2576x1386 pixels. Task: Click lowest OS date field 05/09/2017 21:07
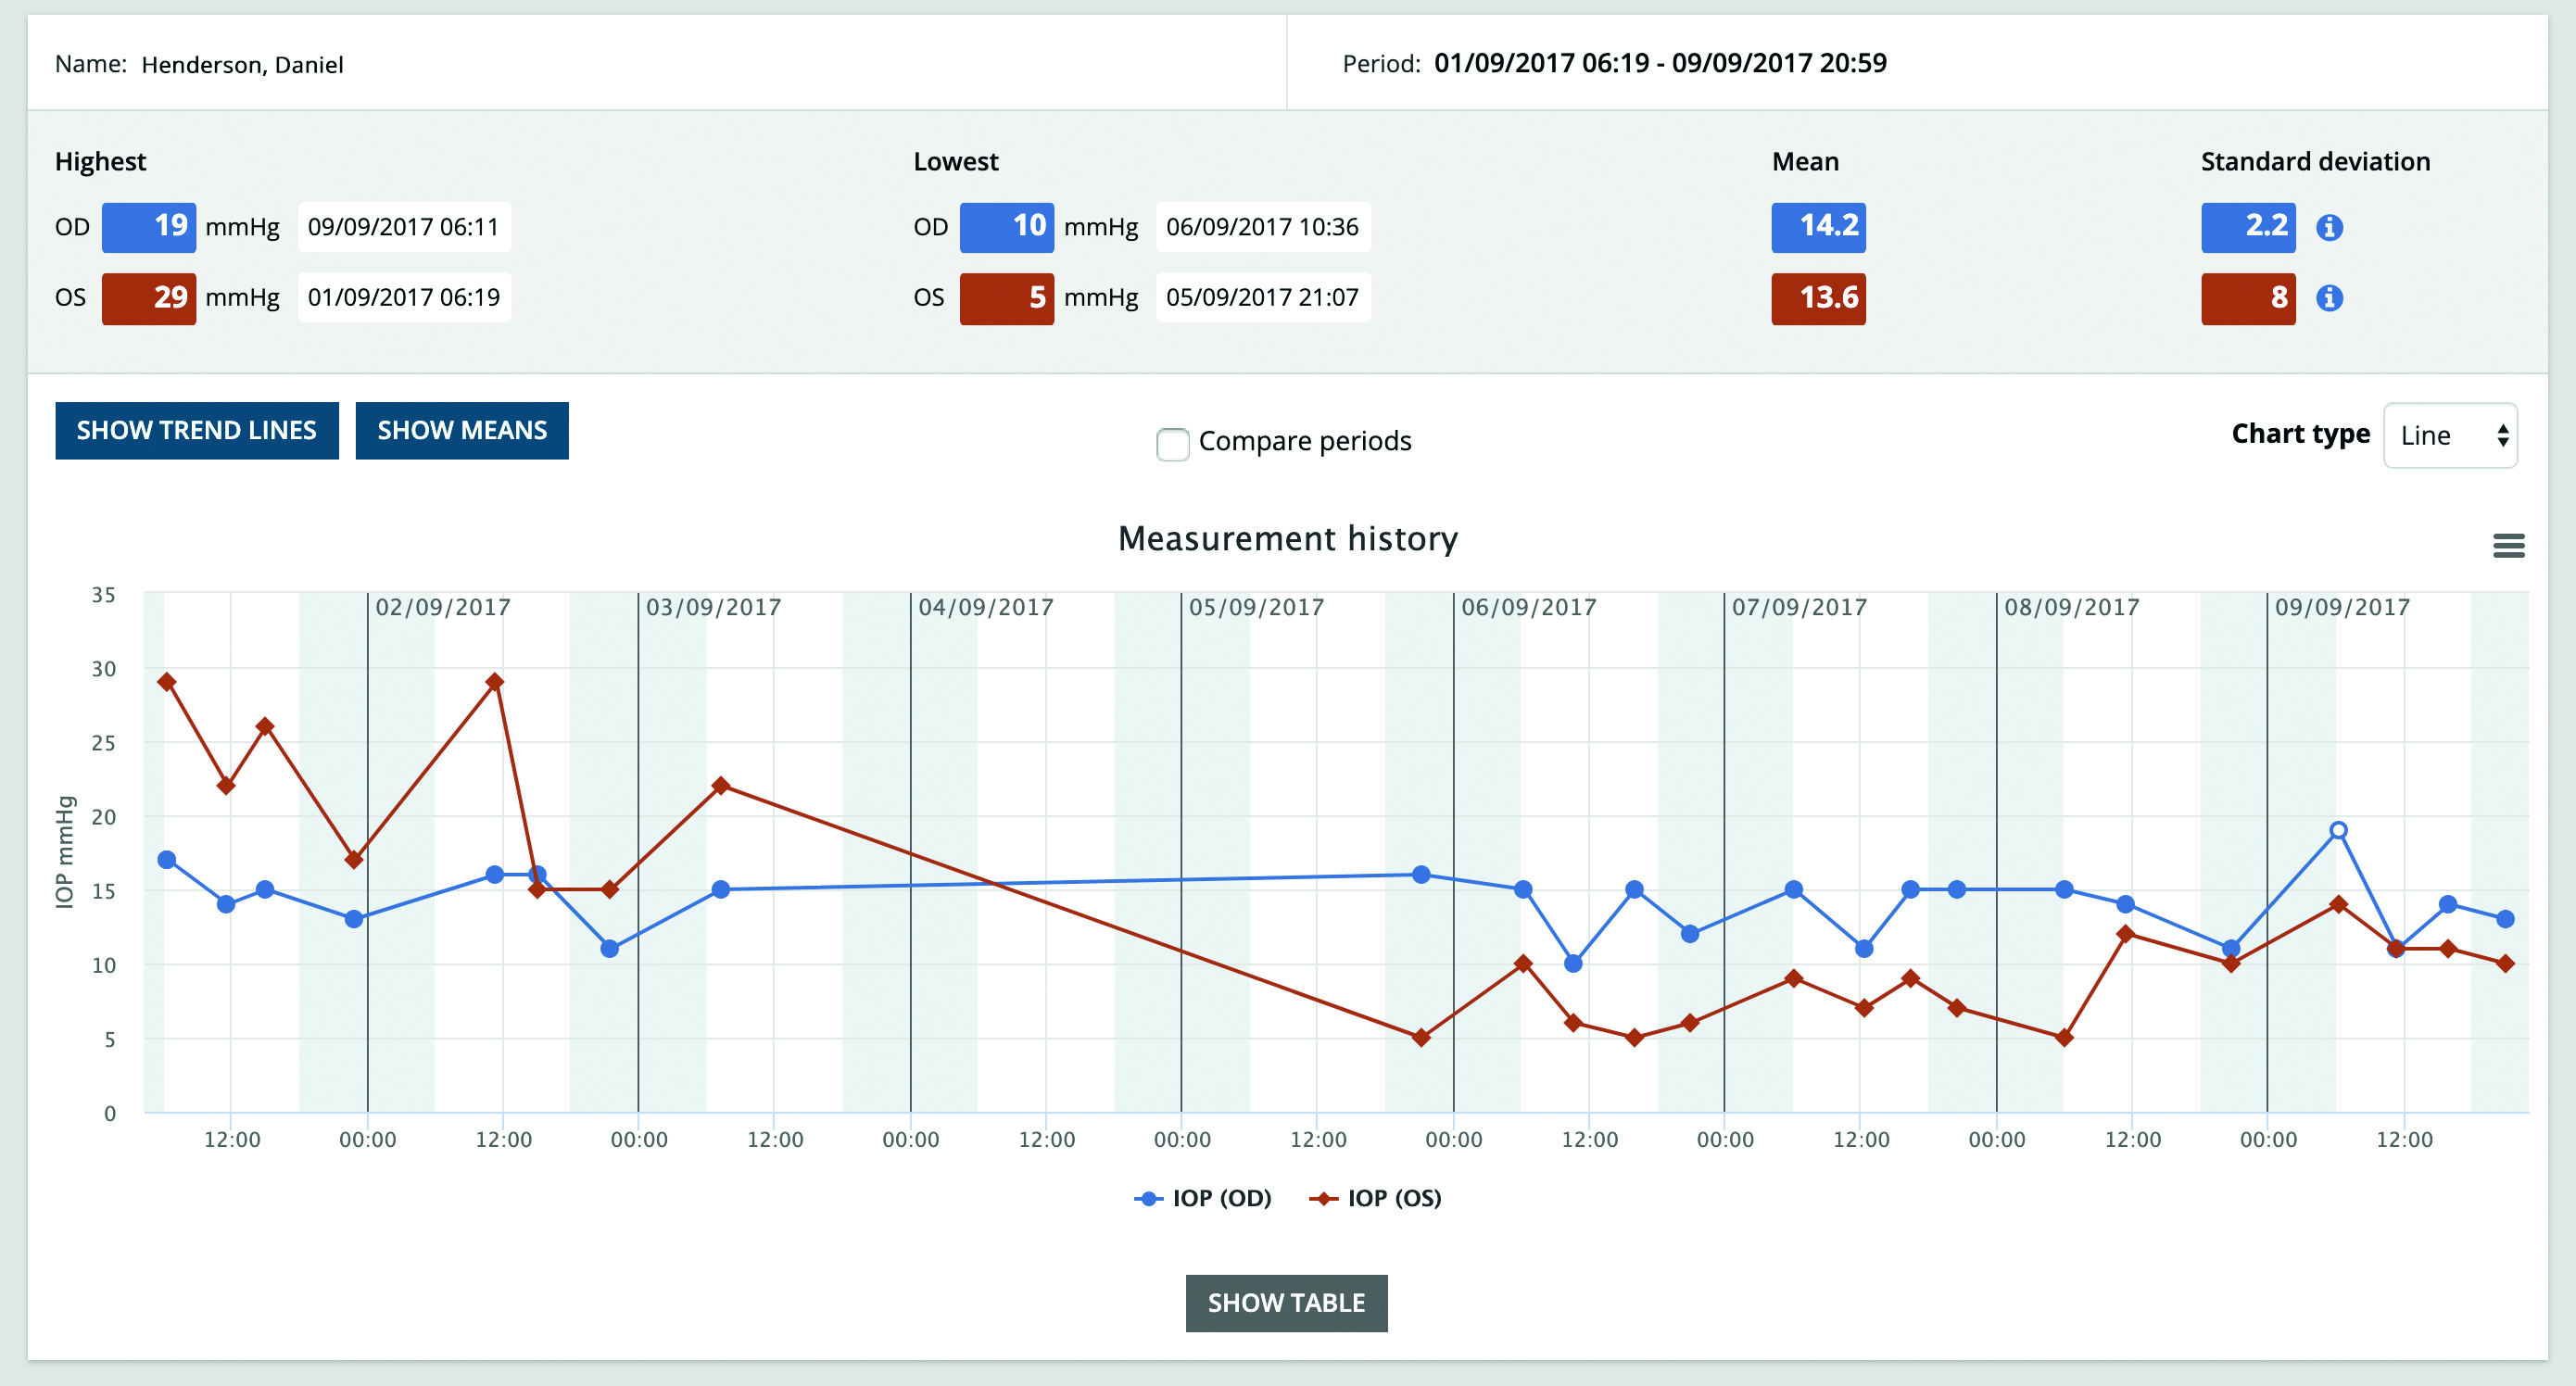pyautogui.click(x=1262, y=297)
